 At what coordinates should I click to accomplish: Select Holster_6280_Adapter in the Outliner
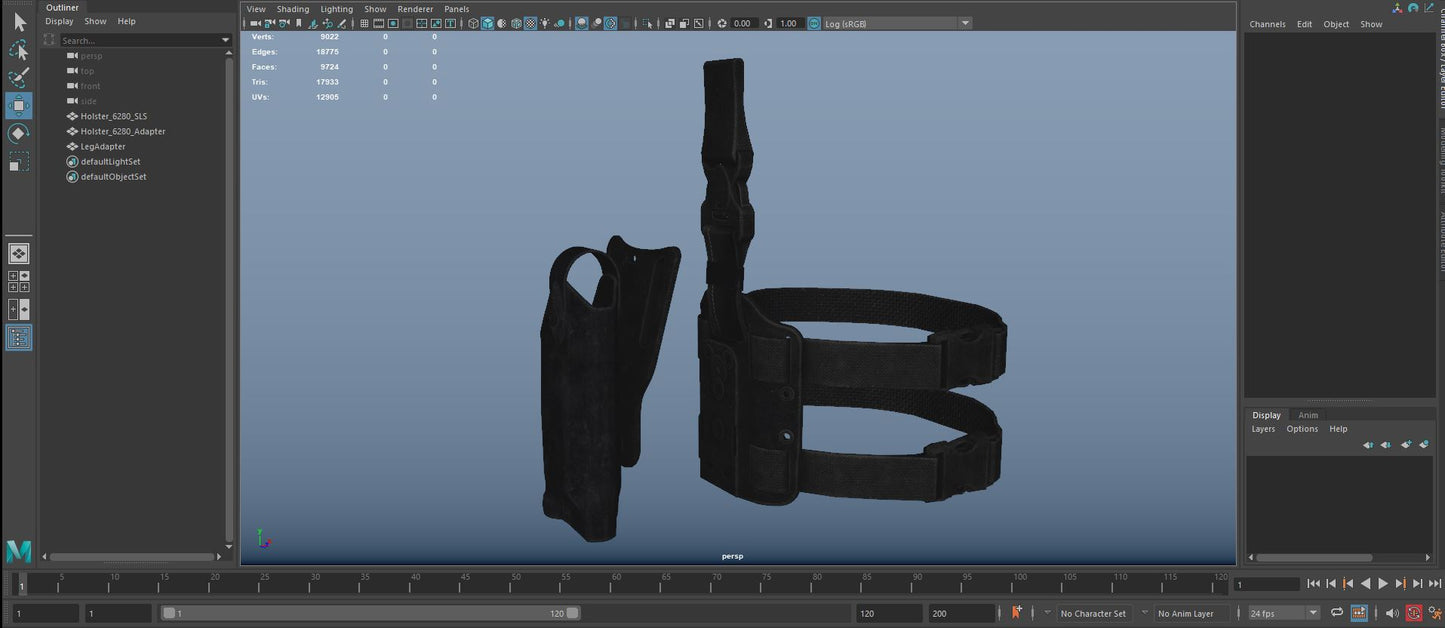pyautogui.click(x=123, y=131)
